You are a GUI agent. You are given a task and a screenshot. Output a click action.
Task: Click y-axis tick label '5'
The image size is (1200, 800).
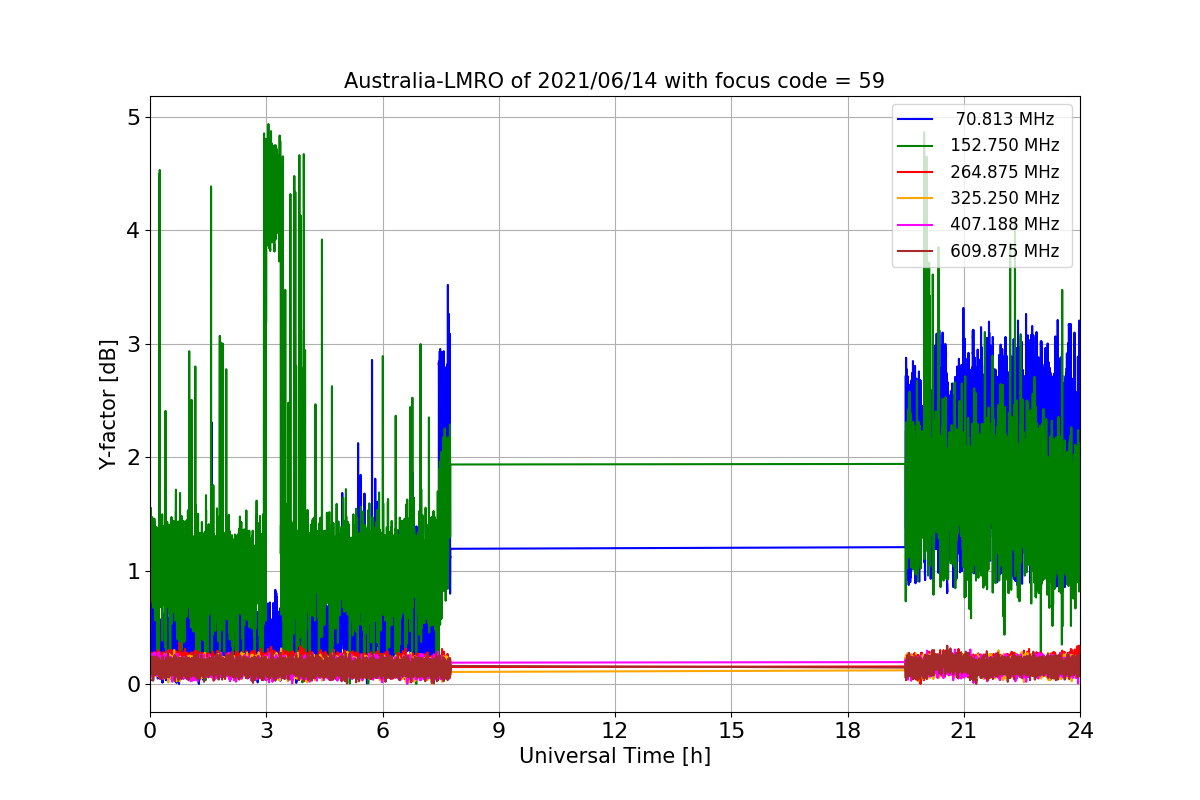tap(133, 118)
